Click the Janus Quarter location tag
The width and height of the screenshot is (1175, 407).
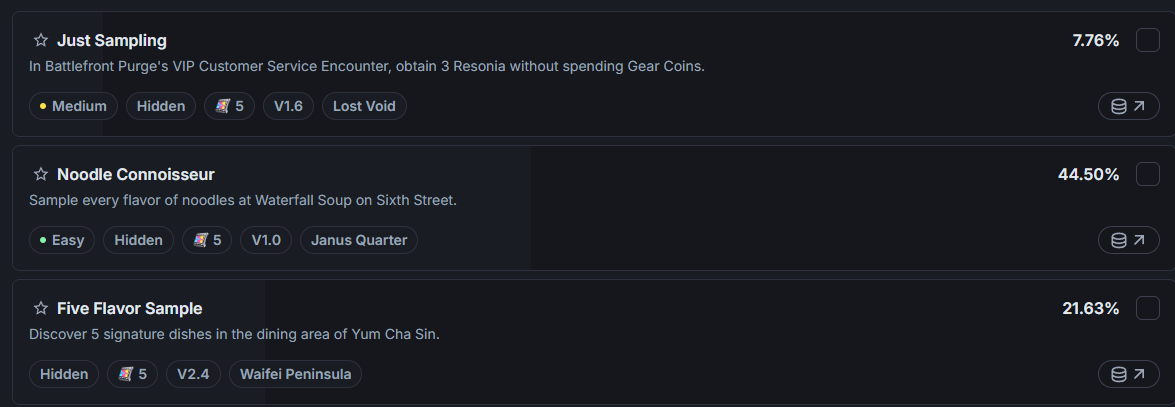[359, 240]
